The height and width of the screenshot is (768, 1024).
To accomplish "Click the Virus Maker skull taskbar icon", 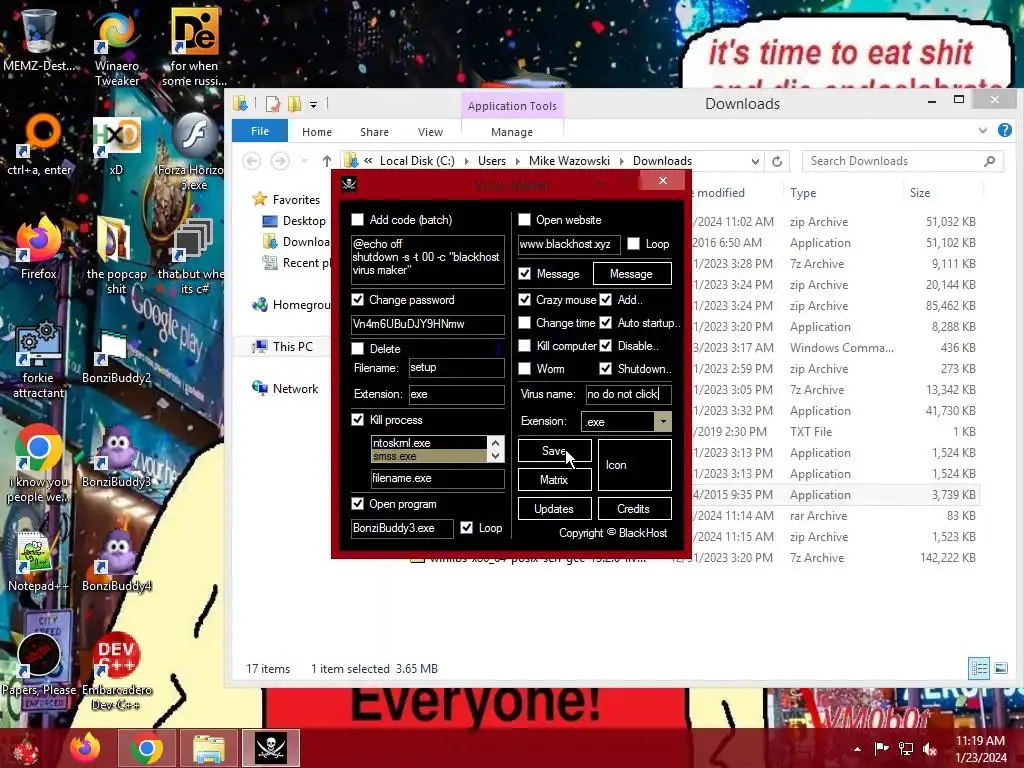I will 271,748.
